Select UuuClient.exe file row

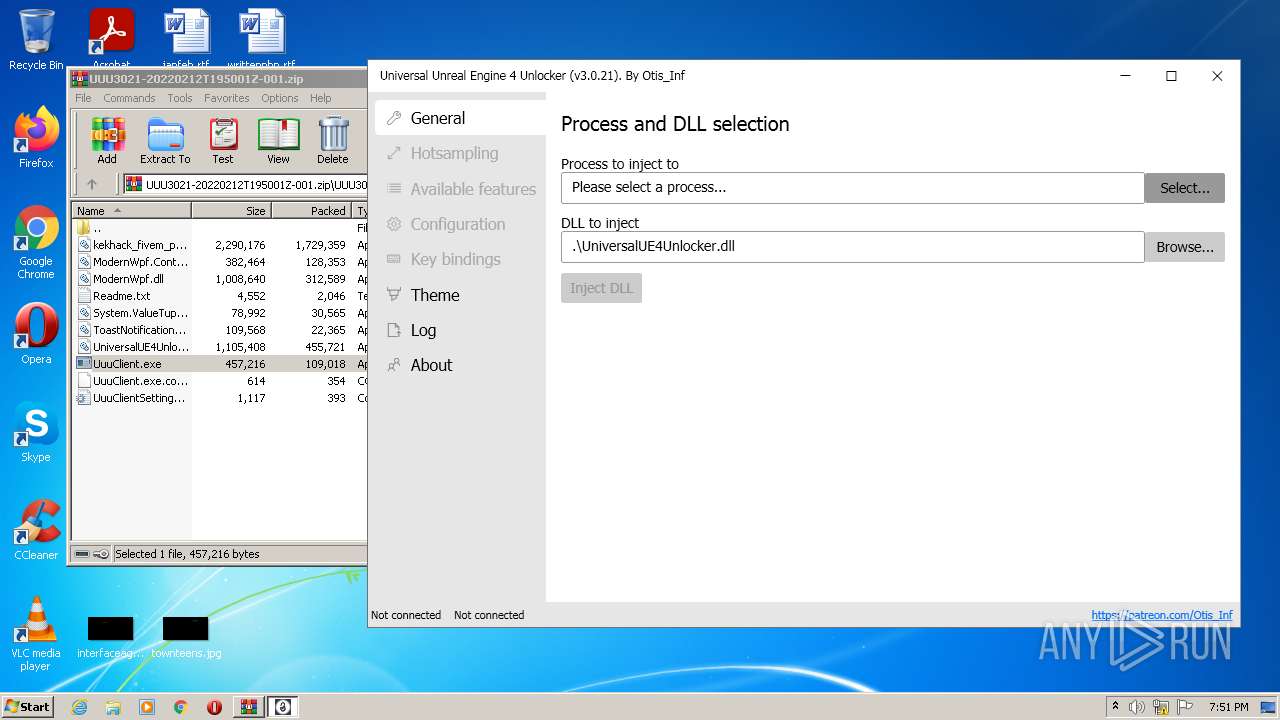click(220, 364)
